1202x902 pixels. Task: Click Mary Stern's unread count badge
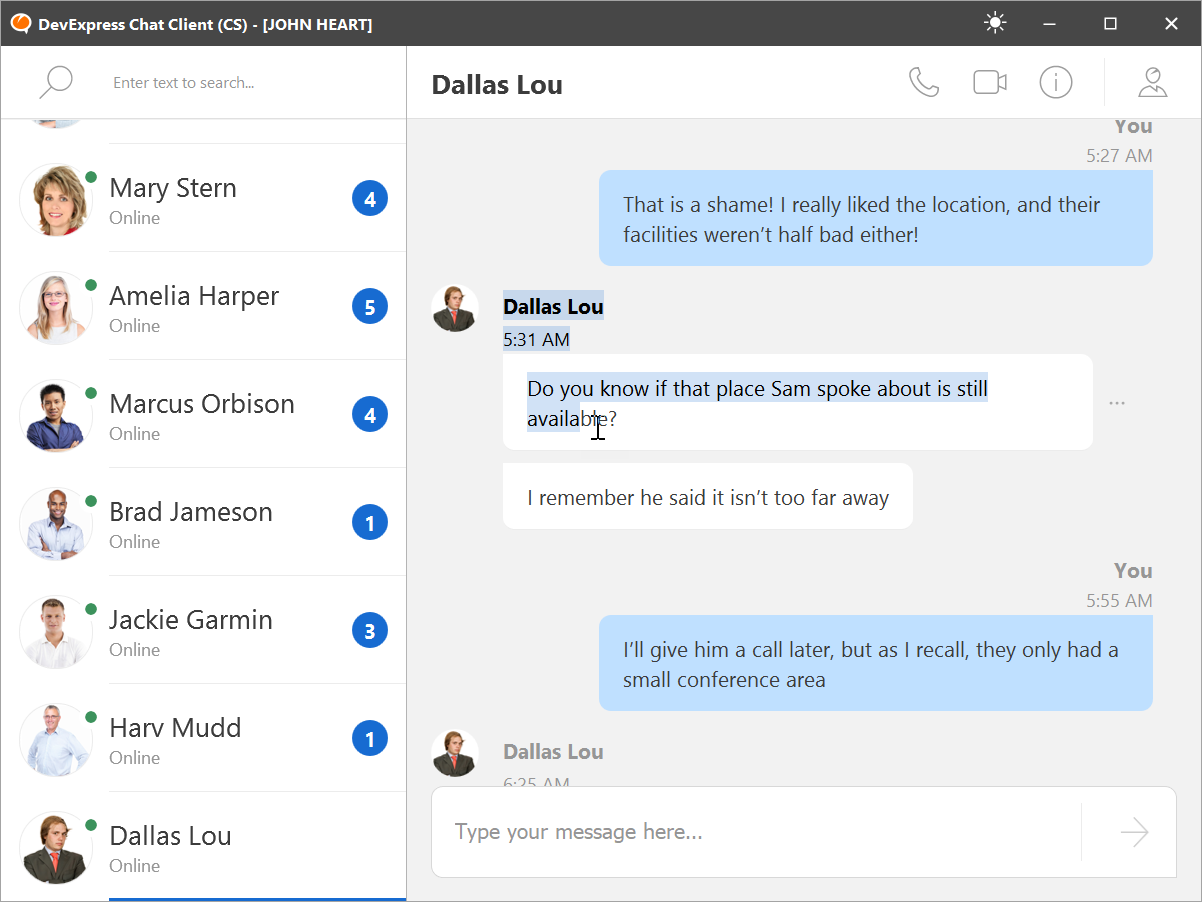click(370, 198)
